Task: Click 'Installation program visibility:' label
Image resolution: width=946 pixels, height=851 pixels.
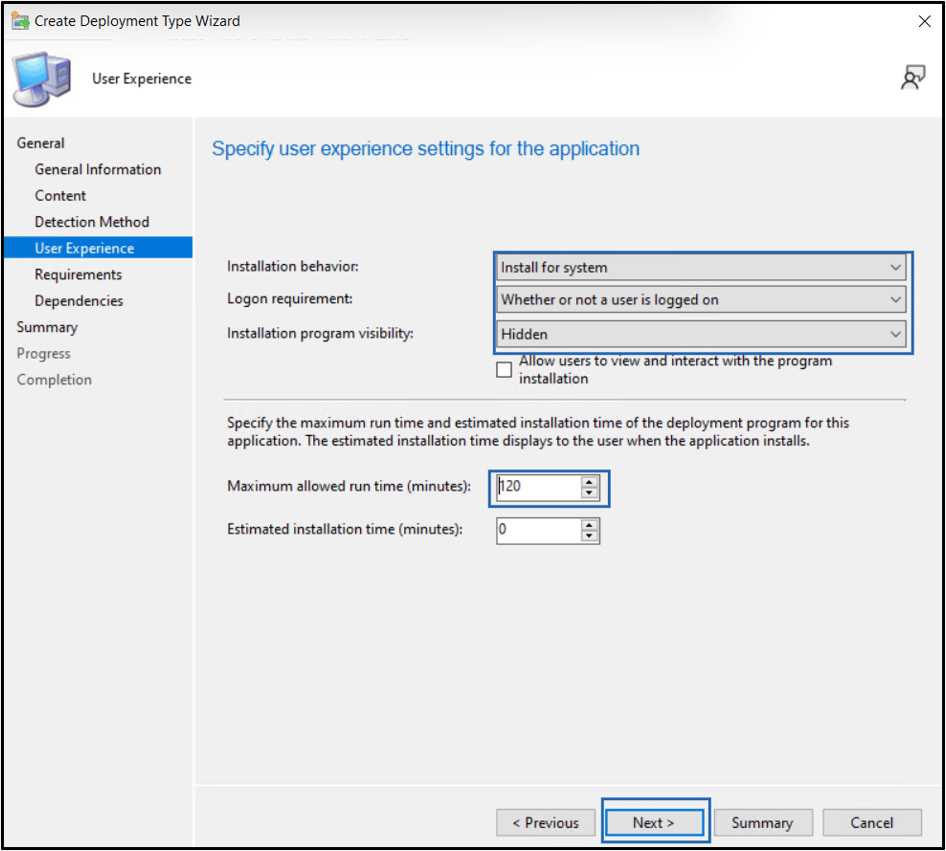Action: (x=320, y=333)
